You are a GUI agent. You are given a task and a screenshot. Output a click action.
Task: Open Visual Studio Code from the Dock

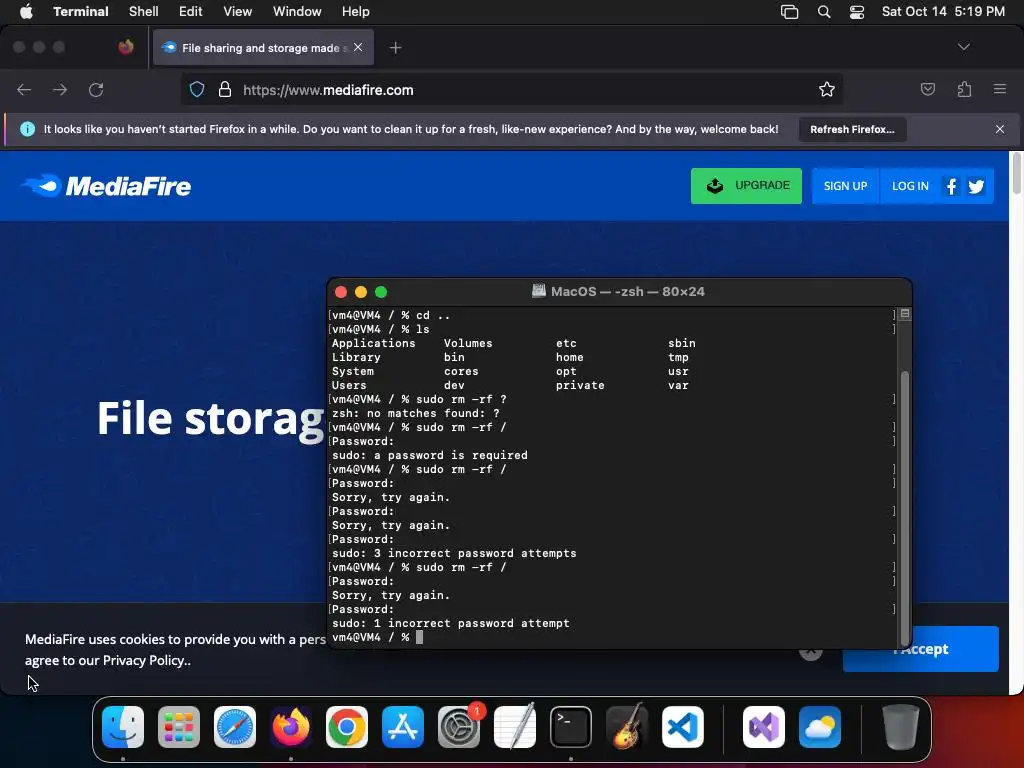pos(682,727)
